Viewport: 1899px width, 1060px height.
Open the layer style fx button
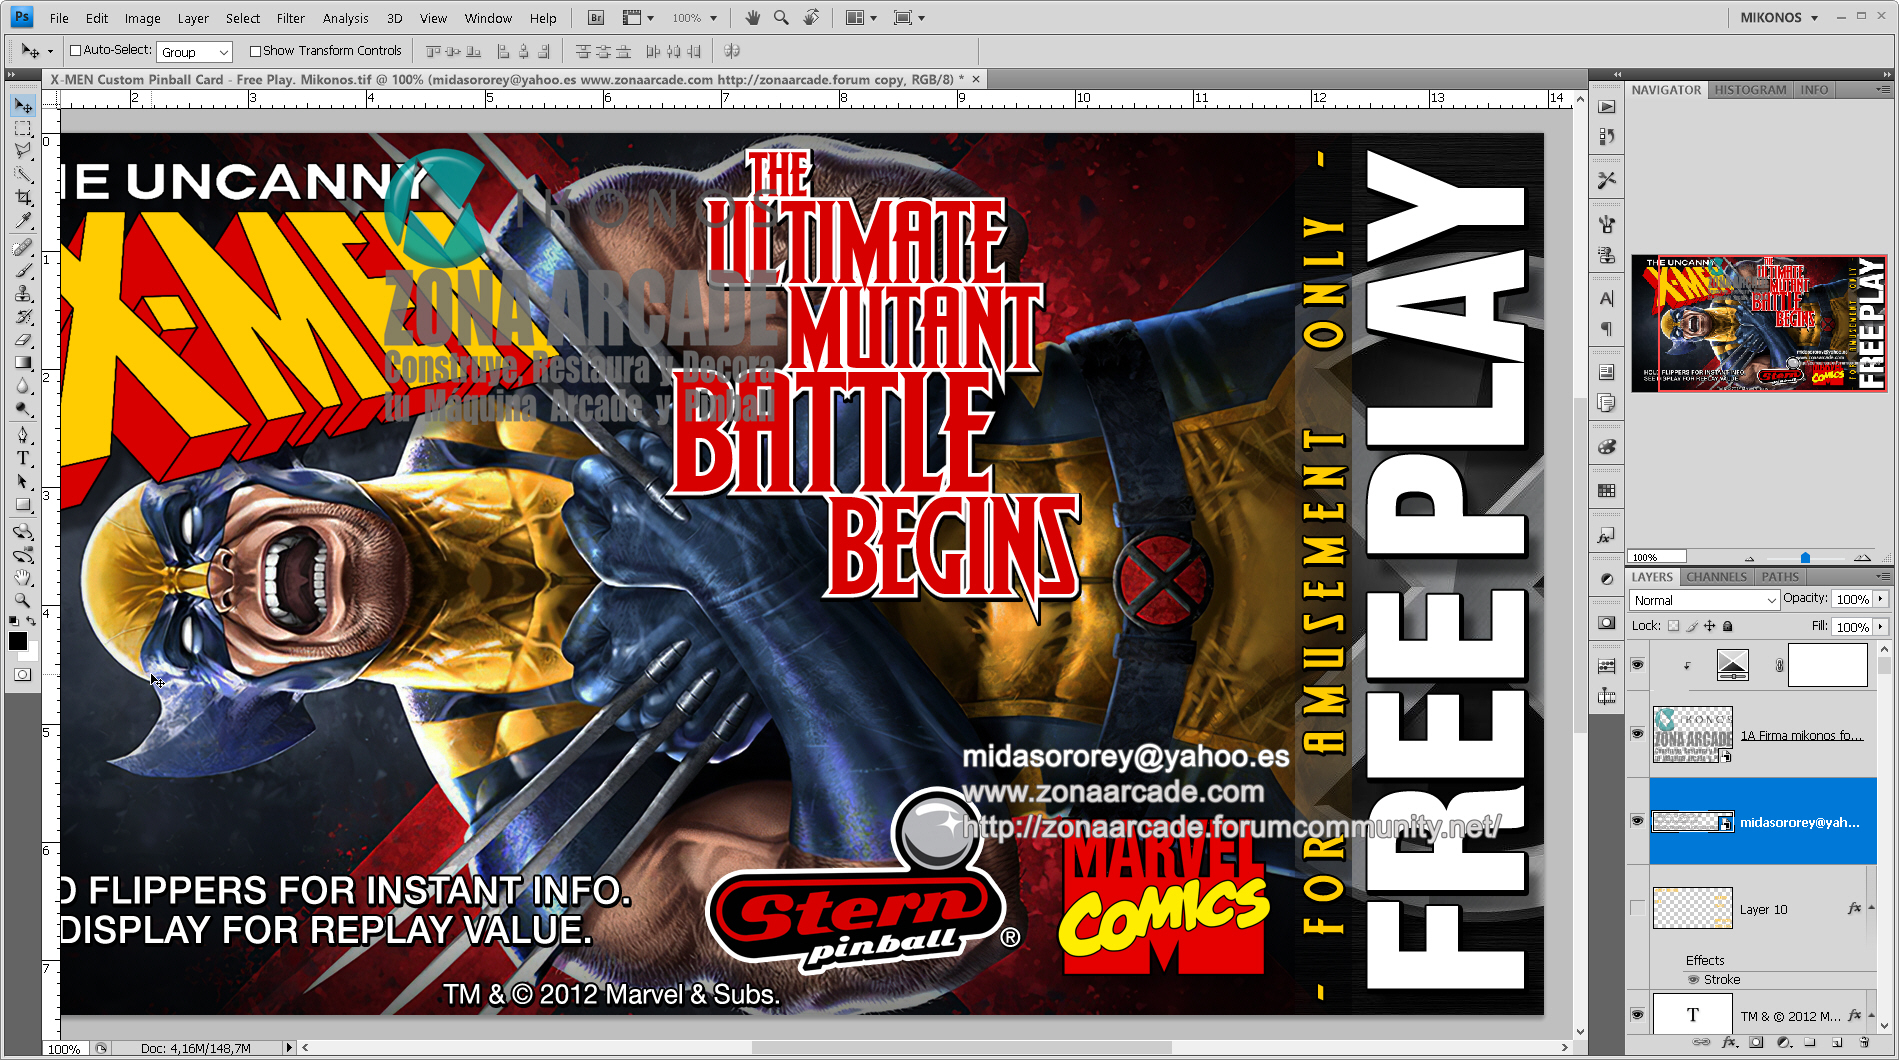pos(1729,1043)
